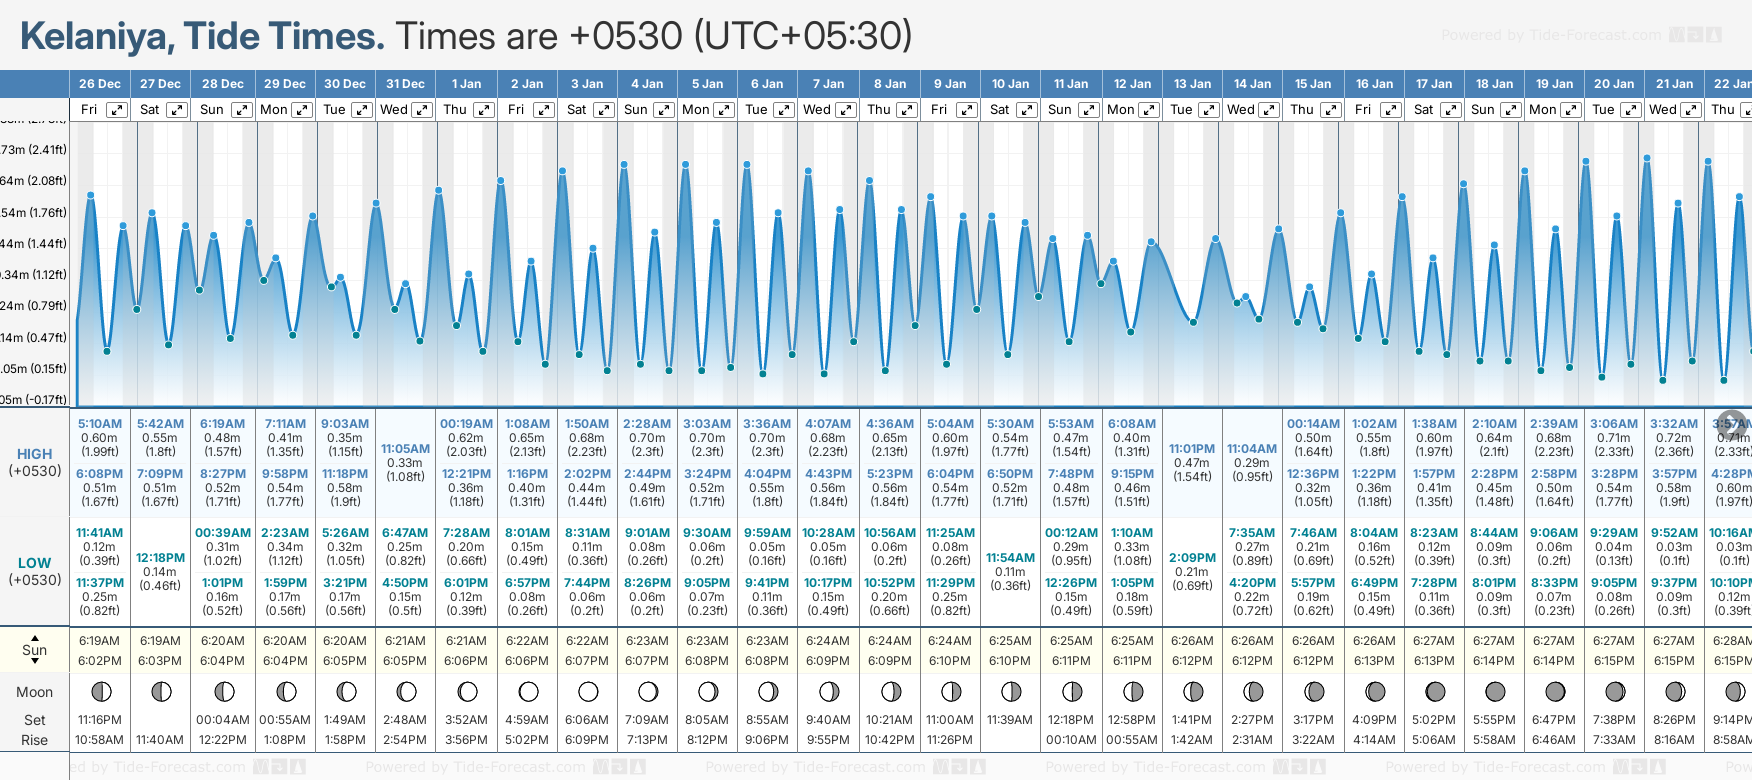Viewport: 1752px width, 780px height.
Task: Expand the Sat 10 Jan day view
Action: (x=1026, y=110)
